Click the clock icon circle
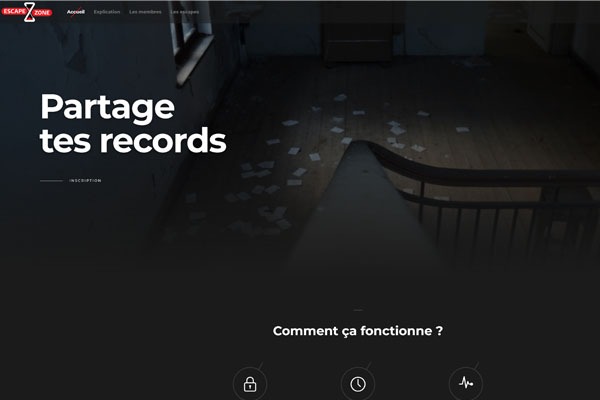Viewport: 600px width, 400px height. pos(358,384)
